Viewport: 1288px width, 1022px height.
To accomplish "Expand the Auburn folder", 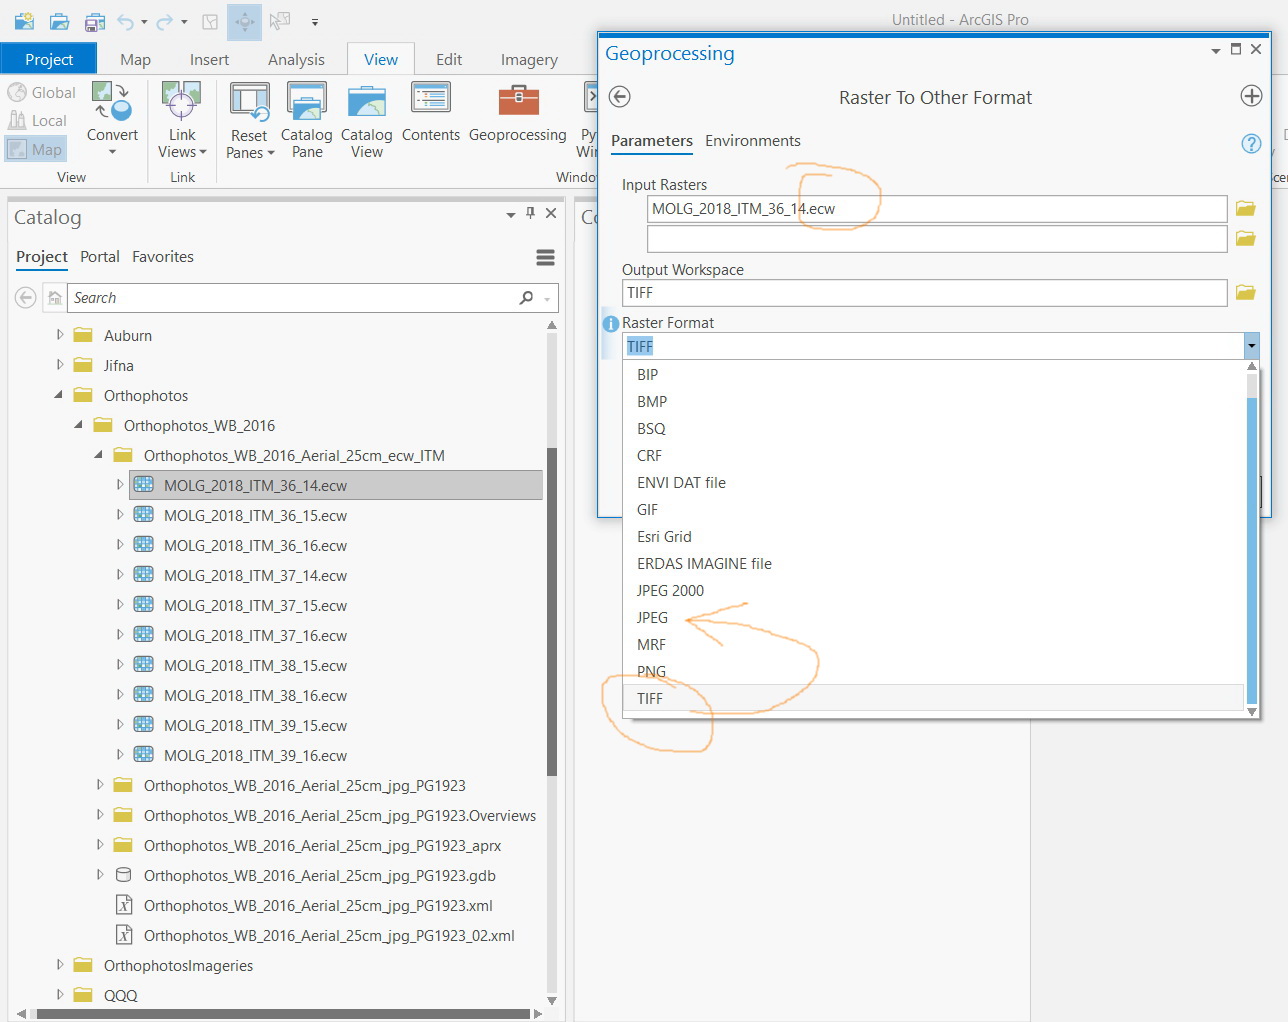I will pyautogui.click(x=60, y=335).
